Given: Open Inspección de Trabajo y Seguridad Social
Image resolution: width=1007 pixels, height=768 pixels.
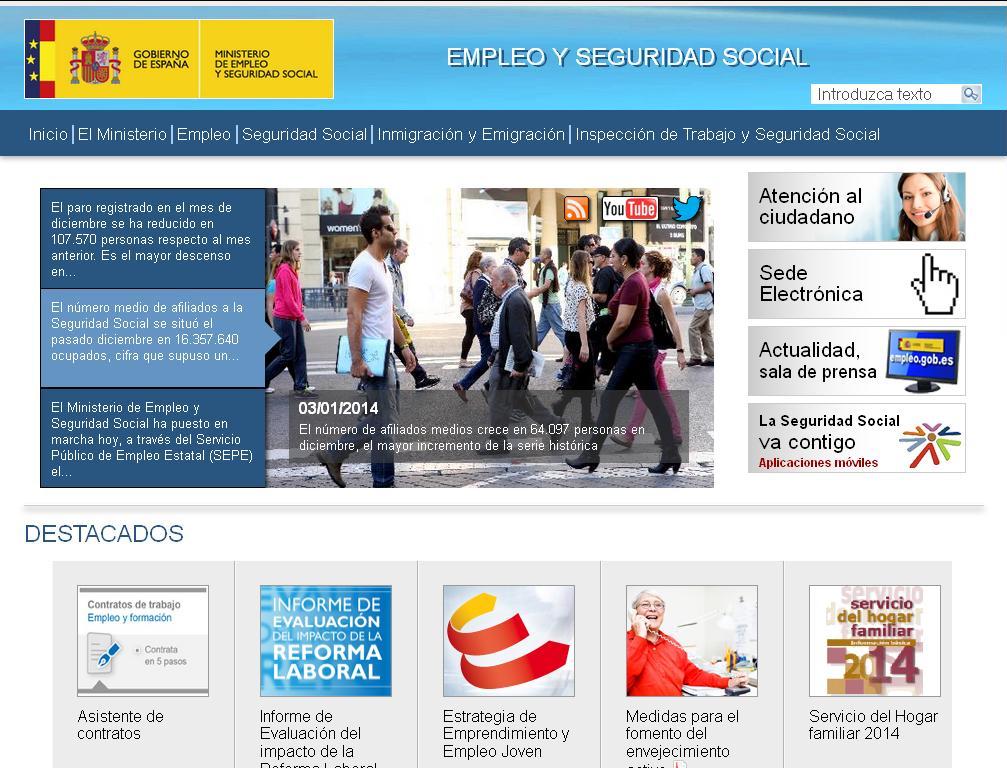Looking at the screenshot, I should (727, 134).
